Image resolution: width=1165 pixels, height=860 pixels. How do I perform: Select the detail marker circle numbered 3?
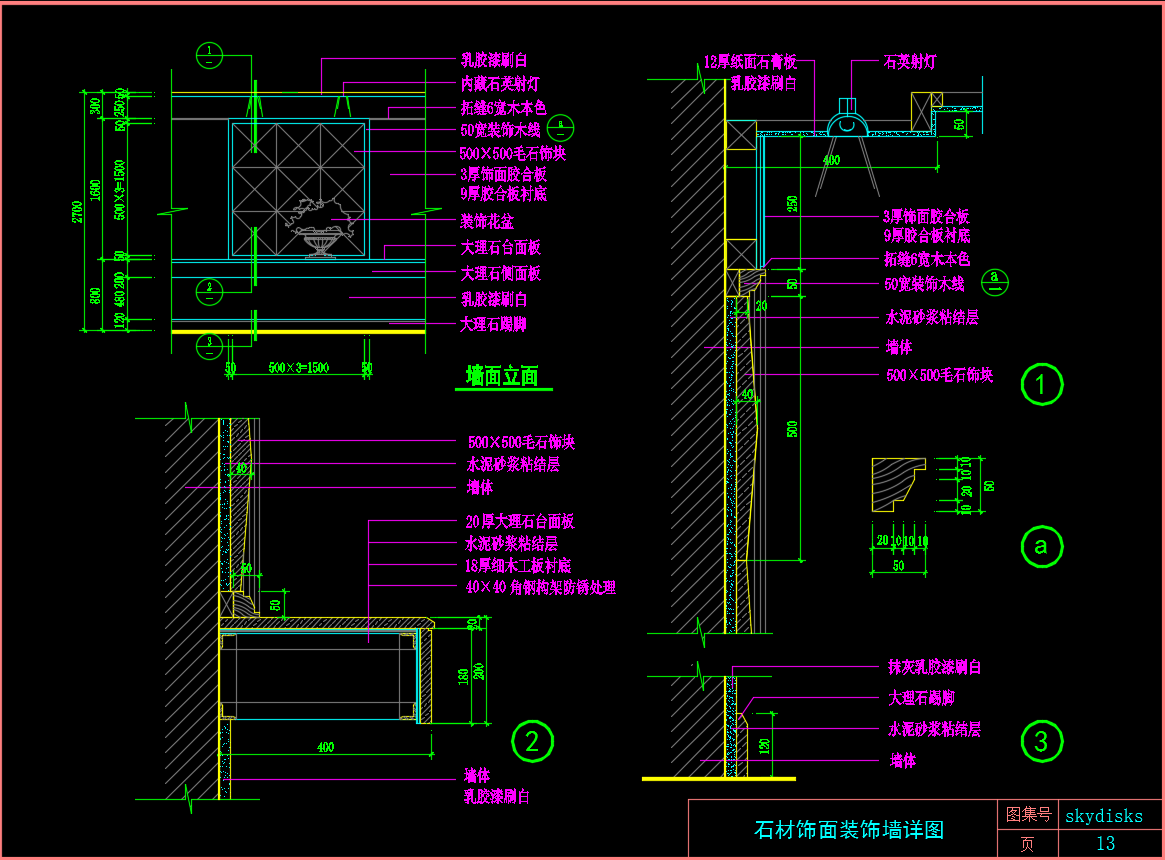point(1041,742)
